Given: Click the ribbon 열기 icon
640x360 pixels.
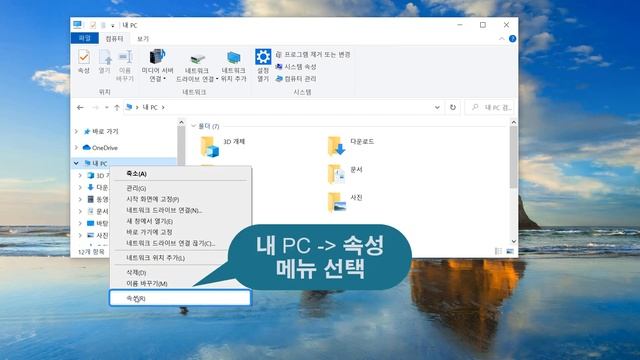Looking at the screenshot, I should click(x=105, y=57).
